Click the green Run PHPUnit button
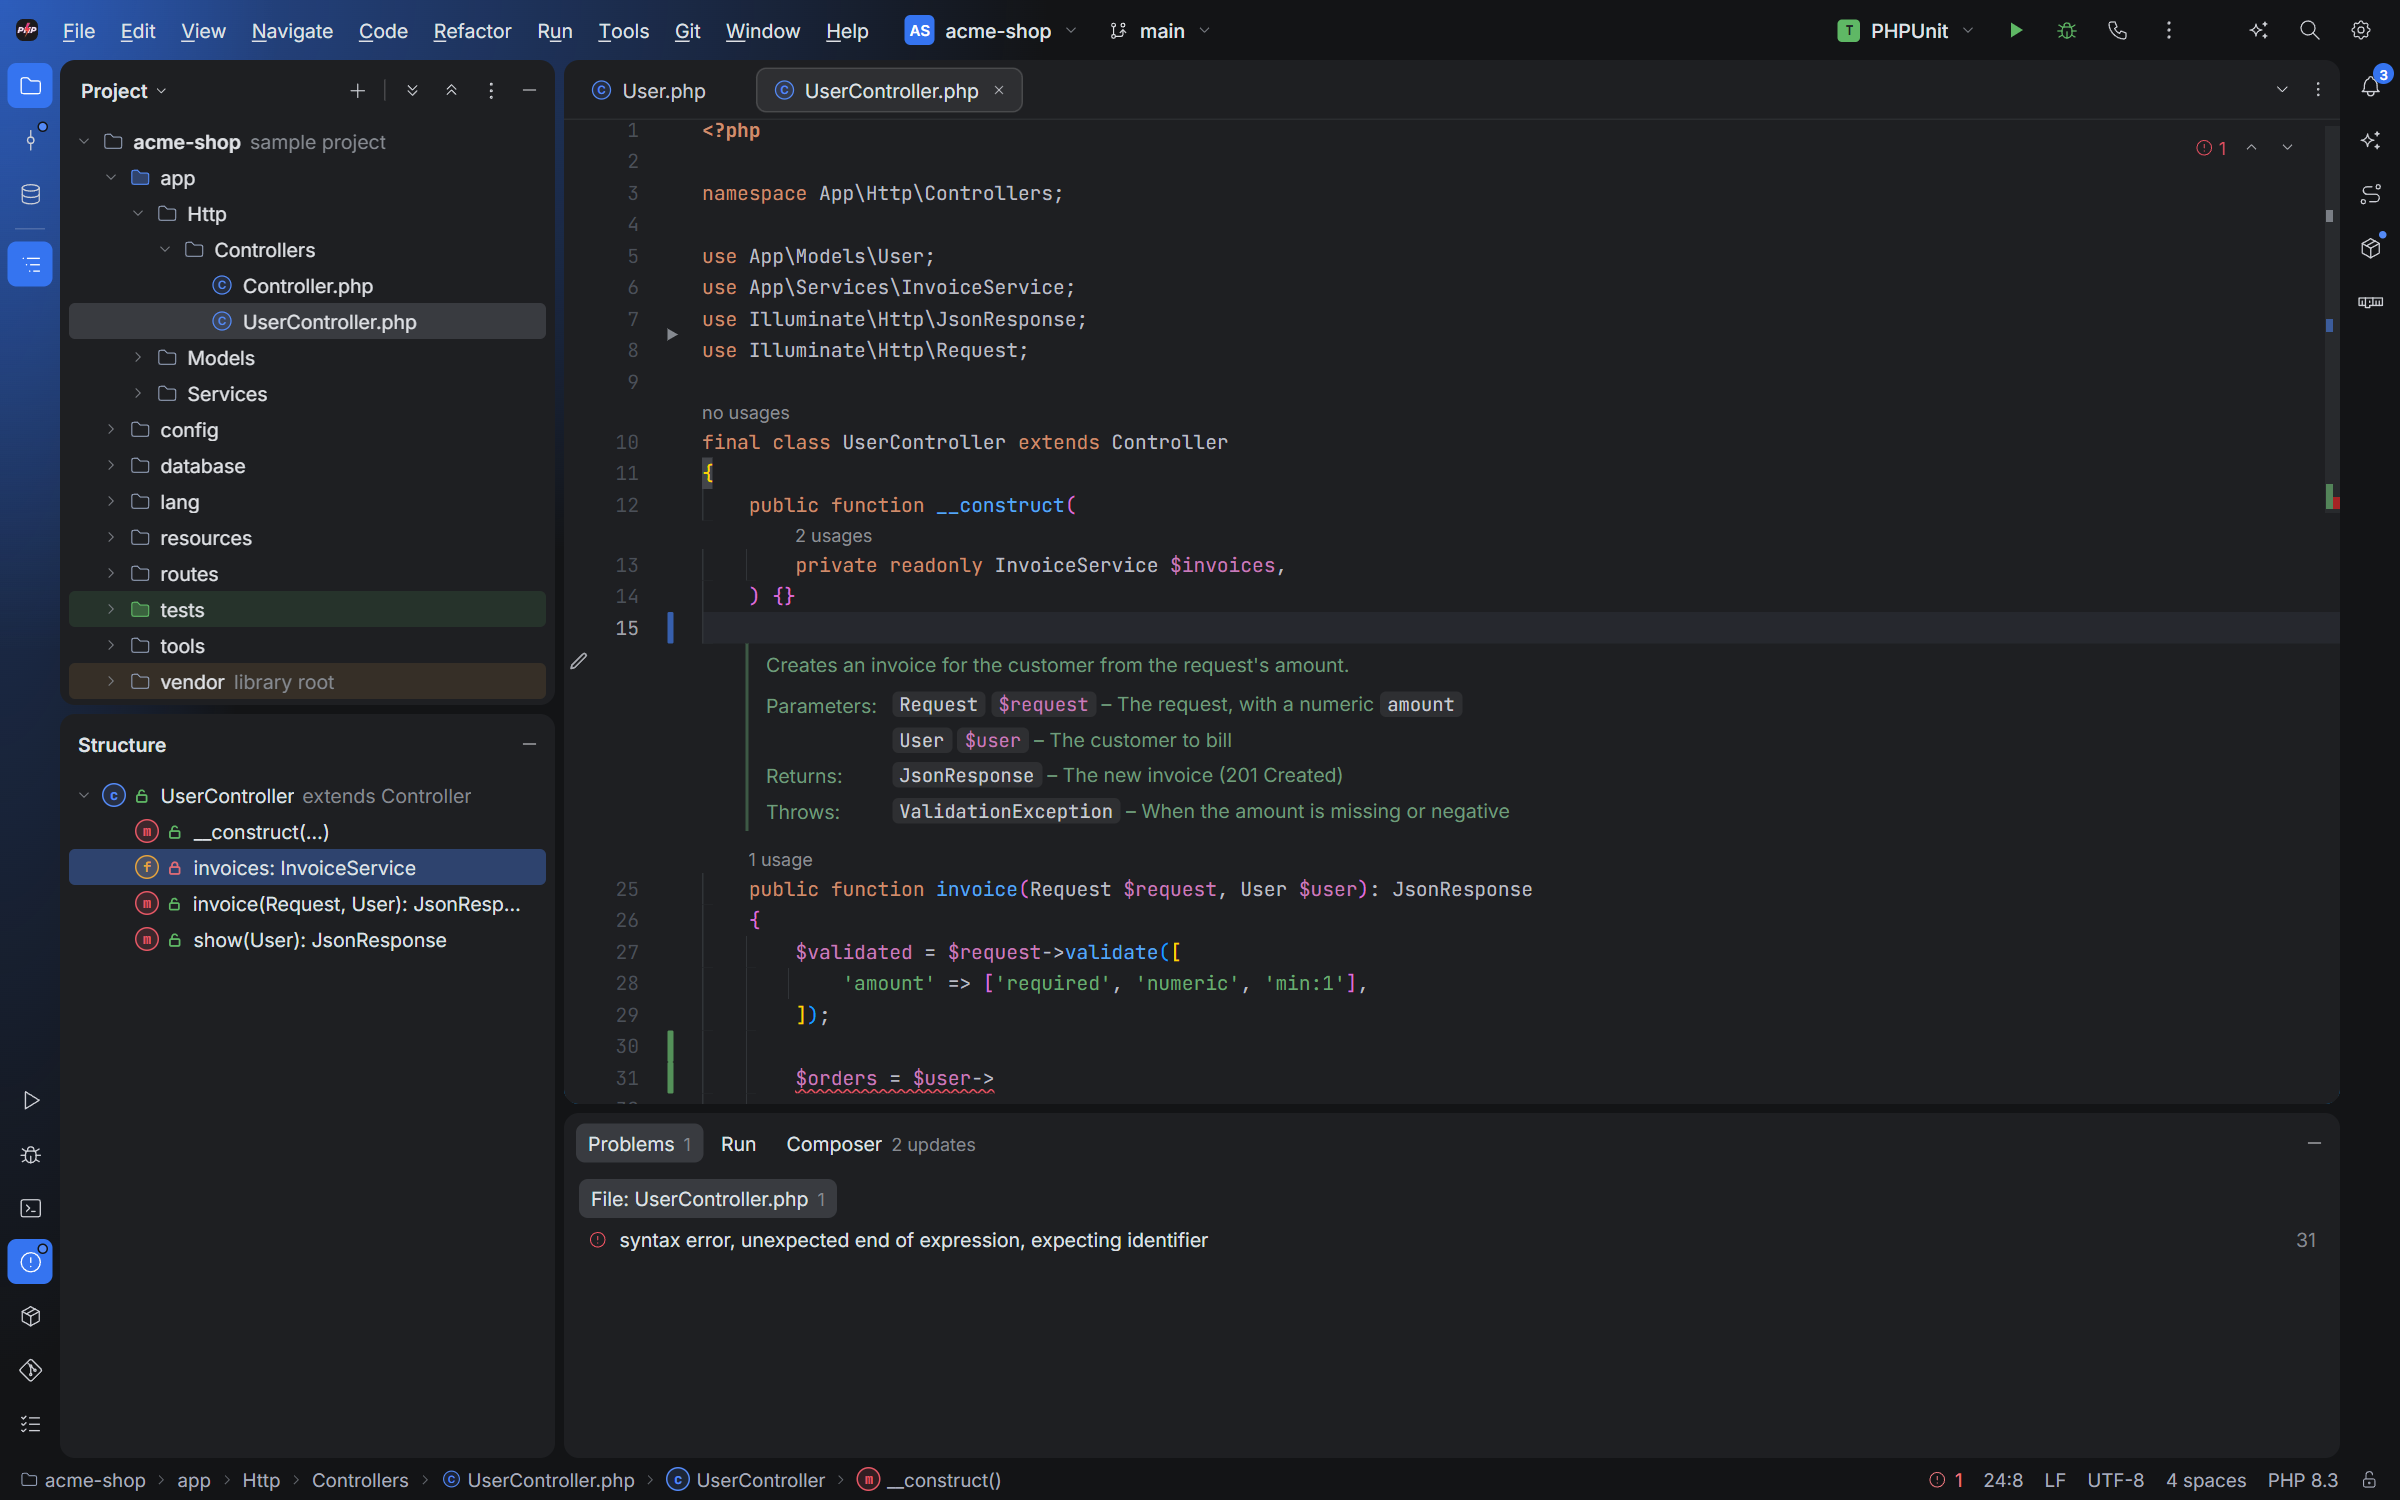This screenshot has height=1500, width=2400. [x=2016, y=31]
